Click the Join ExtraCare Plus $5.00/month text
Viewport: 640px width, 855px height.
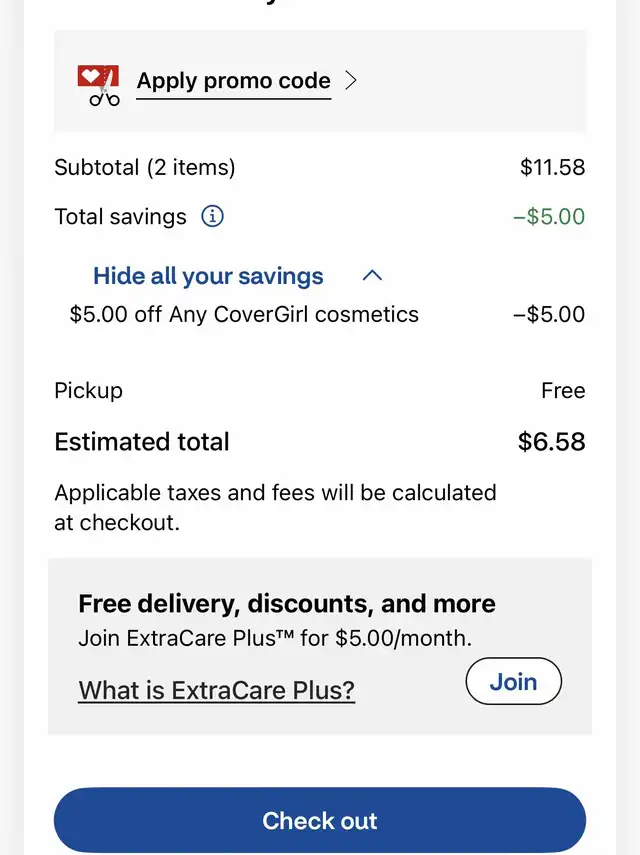[x=275, y=638]
